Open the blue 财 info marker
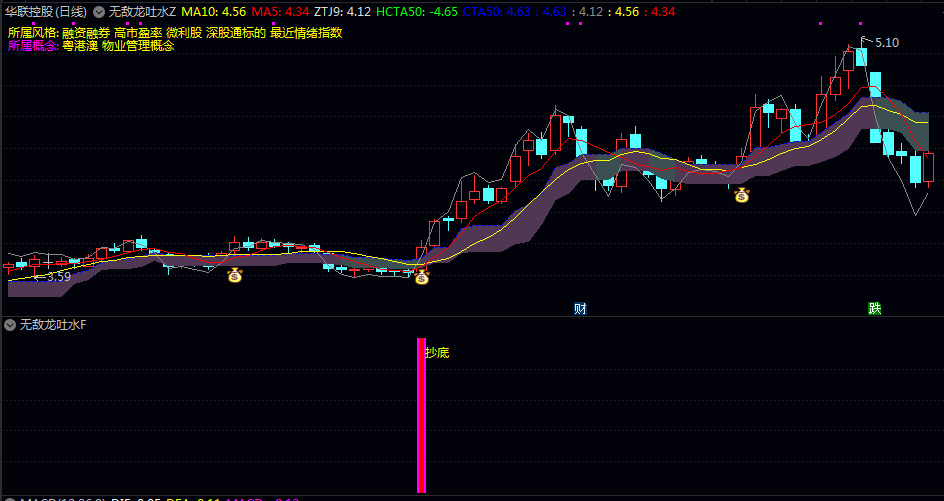This screenshot has height=501, width=944. pyautogui.click(x=580, y=309)
